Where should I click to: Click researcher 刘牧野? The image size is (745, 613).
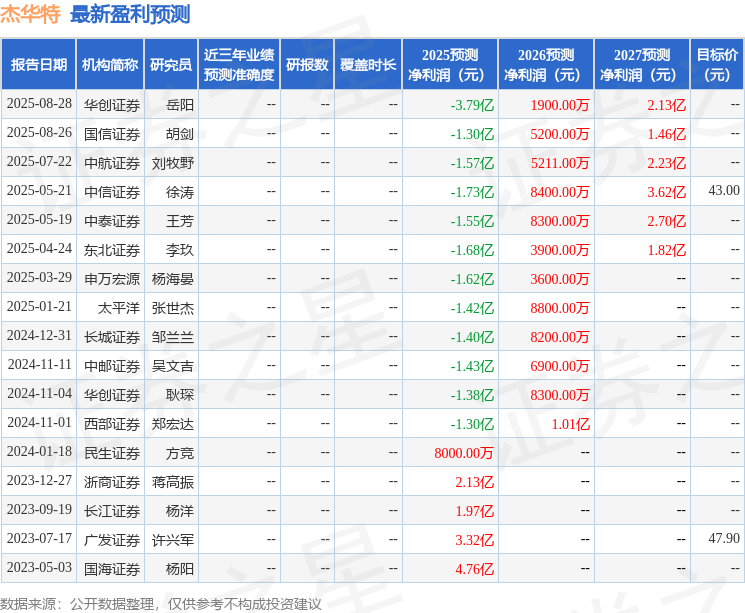[172, 163]
